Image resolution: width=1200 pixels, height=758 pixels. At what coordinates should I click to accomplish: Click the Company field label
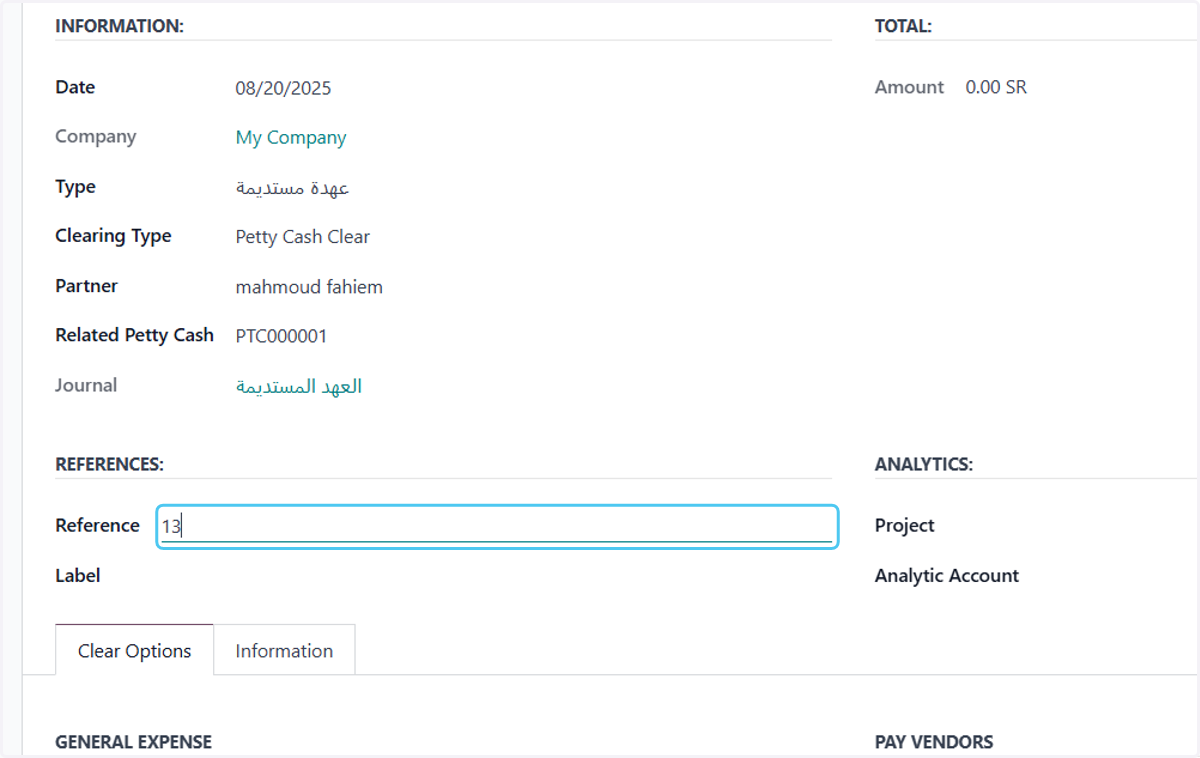(x=96, y=137)
